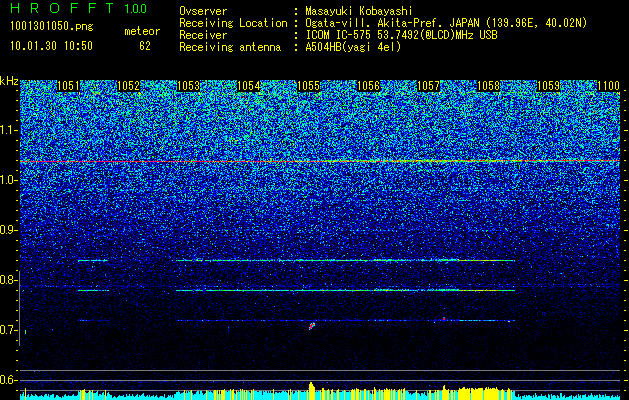Click the 1057 time marker
Viewport: 629px width, 400px height.
[x=428, y=86]
